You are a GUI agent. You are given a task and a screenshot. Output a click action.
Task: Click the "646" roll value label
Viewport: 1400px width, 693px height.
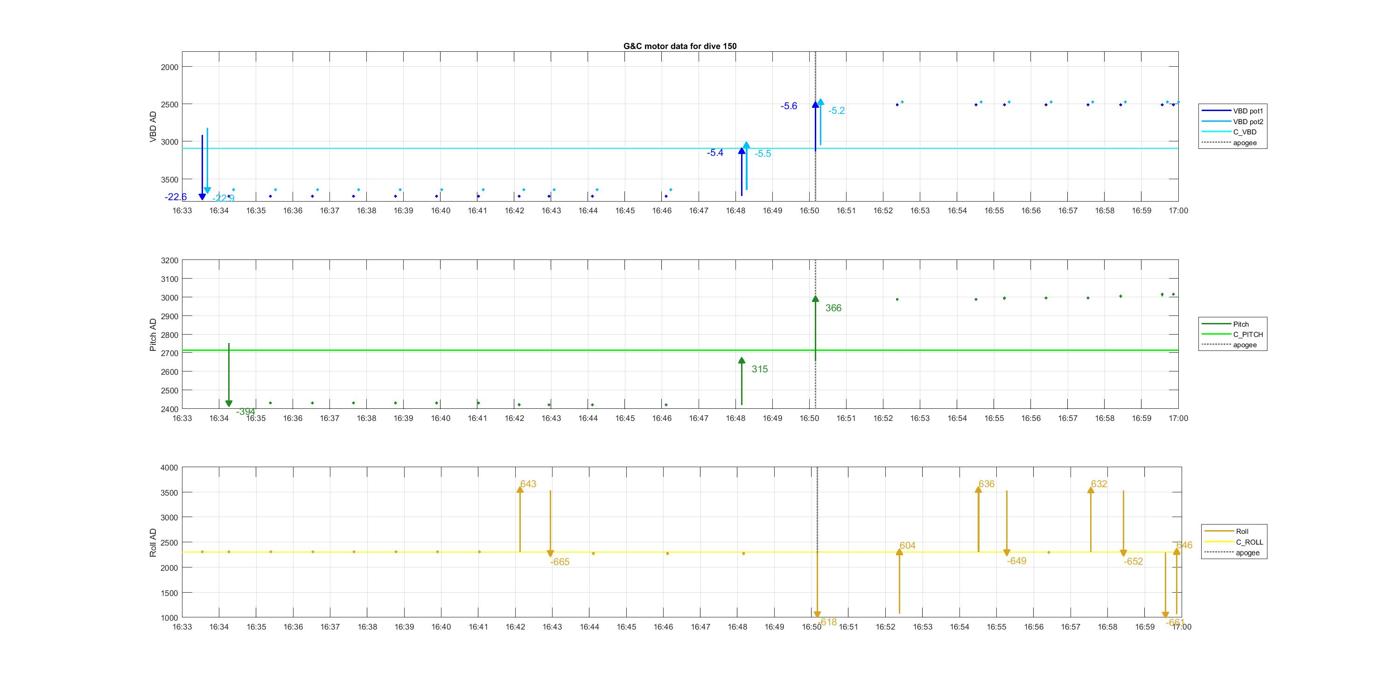click(1185, 545)
